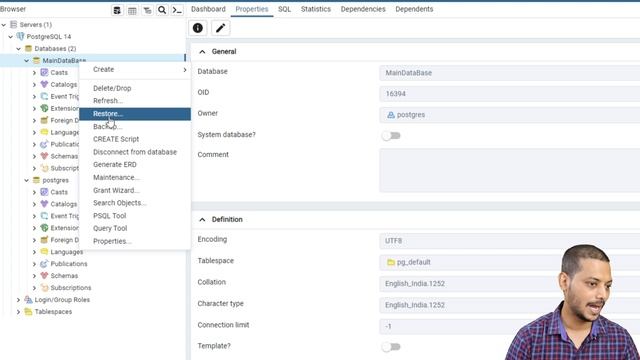The image size is (640, 360).
Task: Click the pencil edit icon button
Action: coord(220,28)
